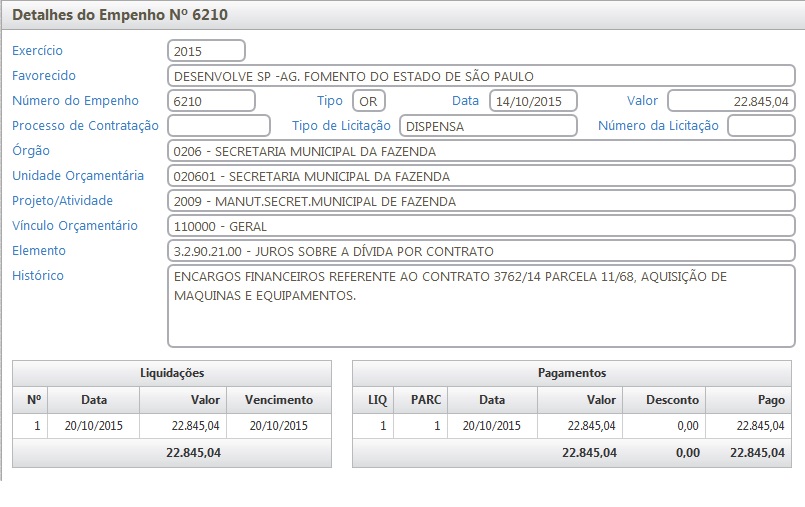Click the Pagamentos Valor total 22.845,04

tap(589, 453)
